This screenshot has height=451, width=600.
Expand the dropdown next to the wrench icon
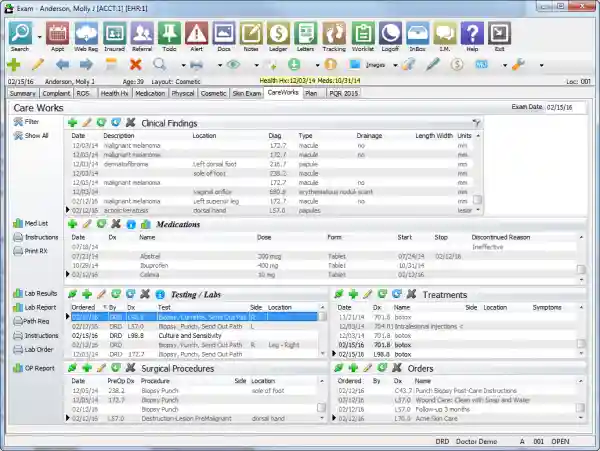541,65
